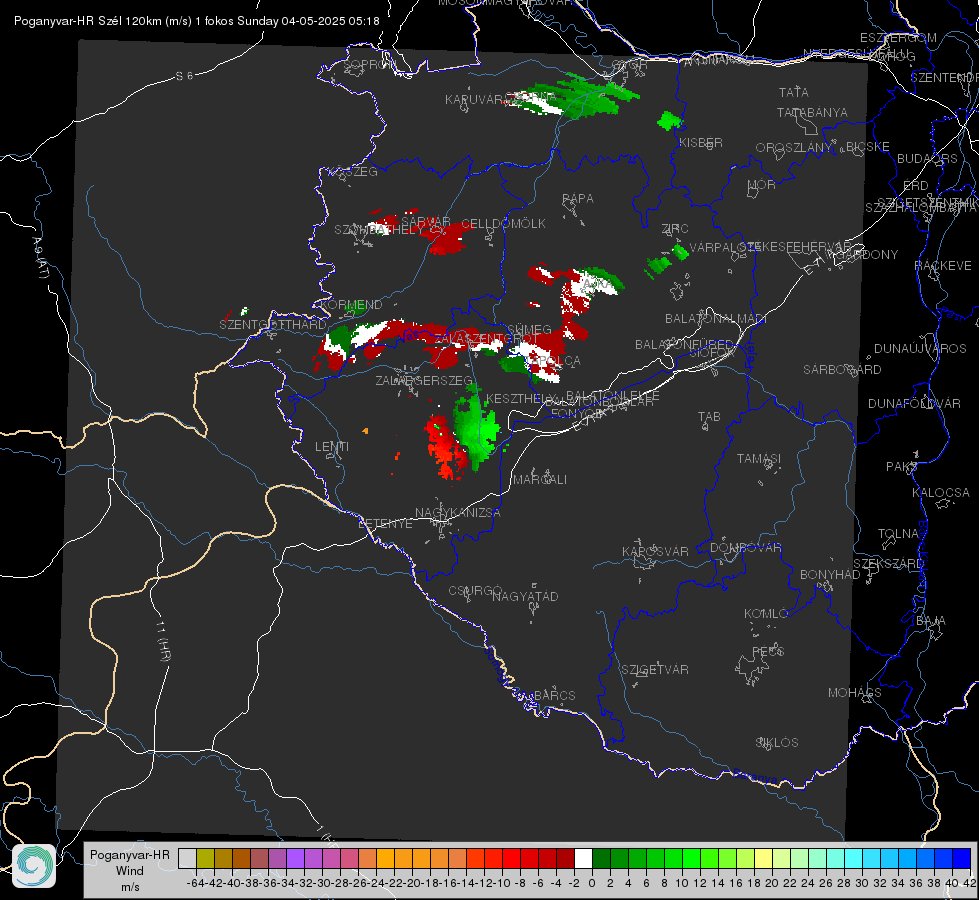The width and height of the screenshot is (979, 900).
Task: Click the 'NAGYATAD' city label
Action: click(x=525, y=596)
